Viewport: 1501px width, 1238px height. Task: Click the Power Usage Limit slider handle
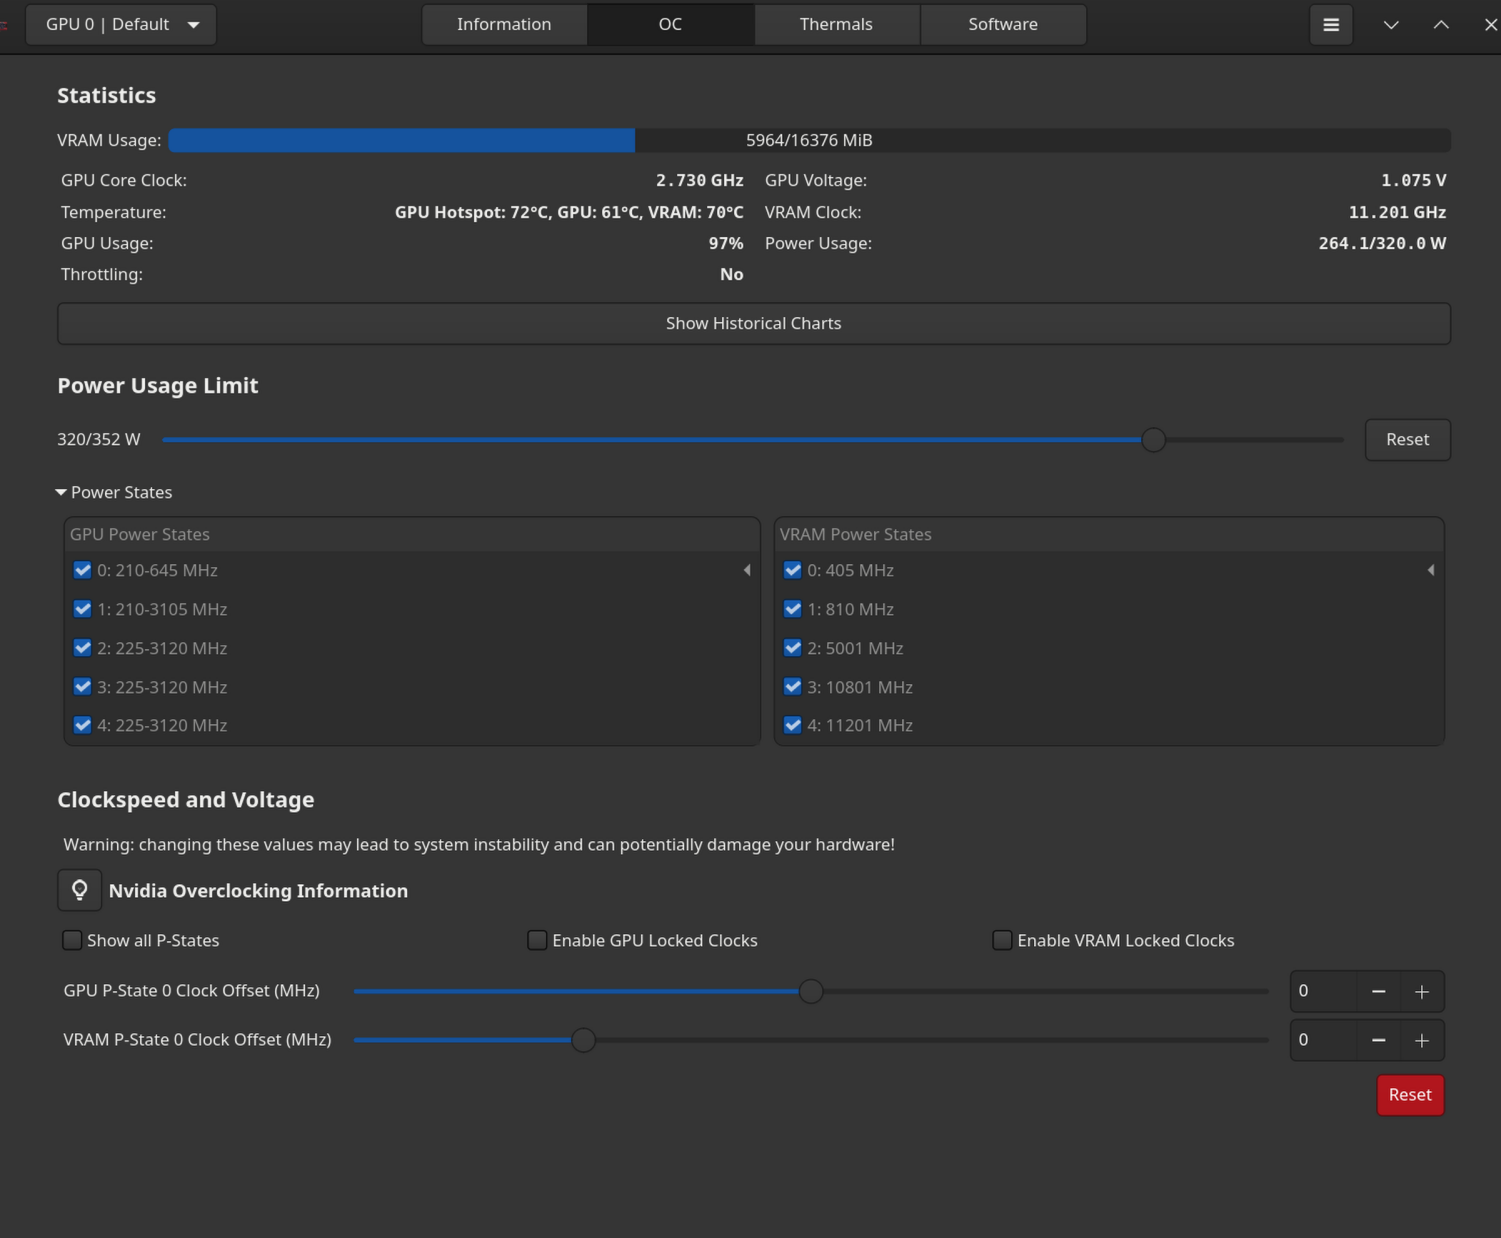(x=1153, y=440)
